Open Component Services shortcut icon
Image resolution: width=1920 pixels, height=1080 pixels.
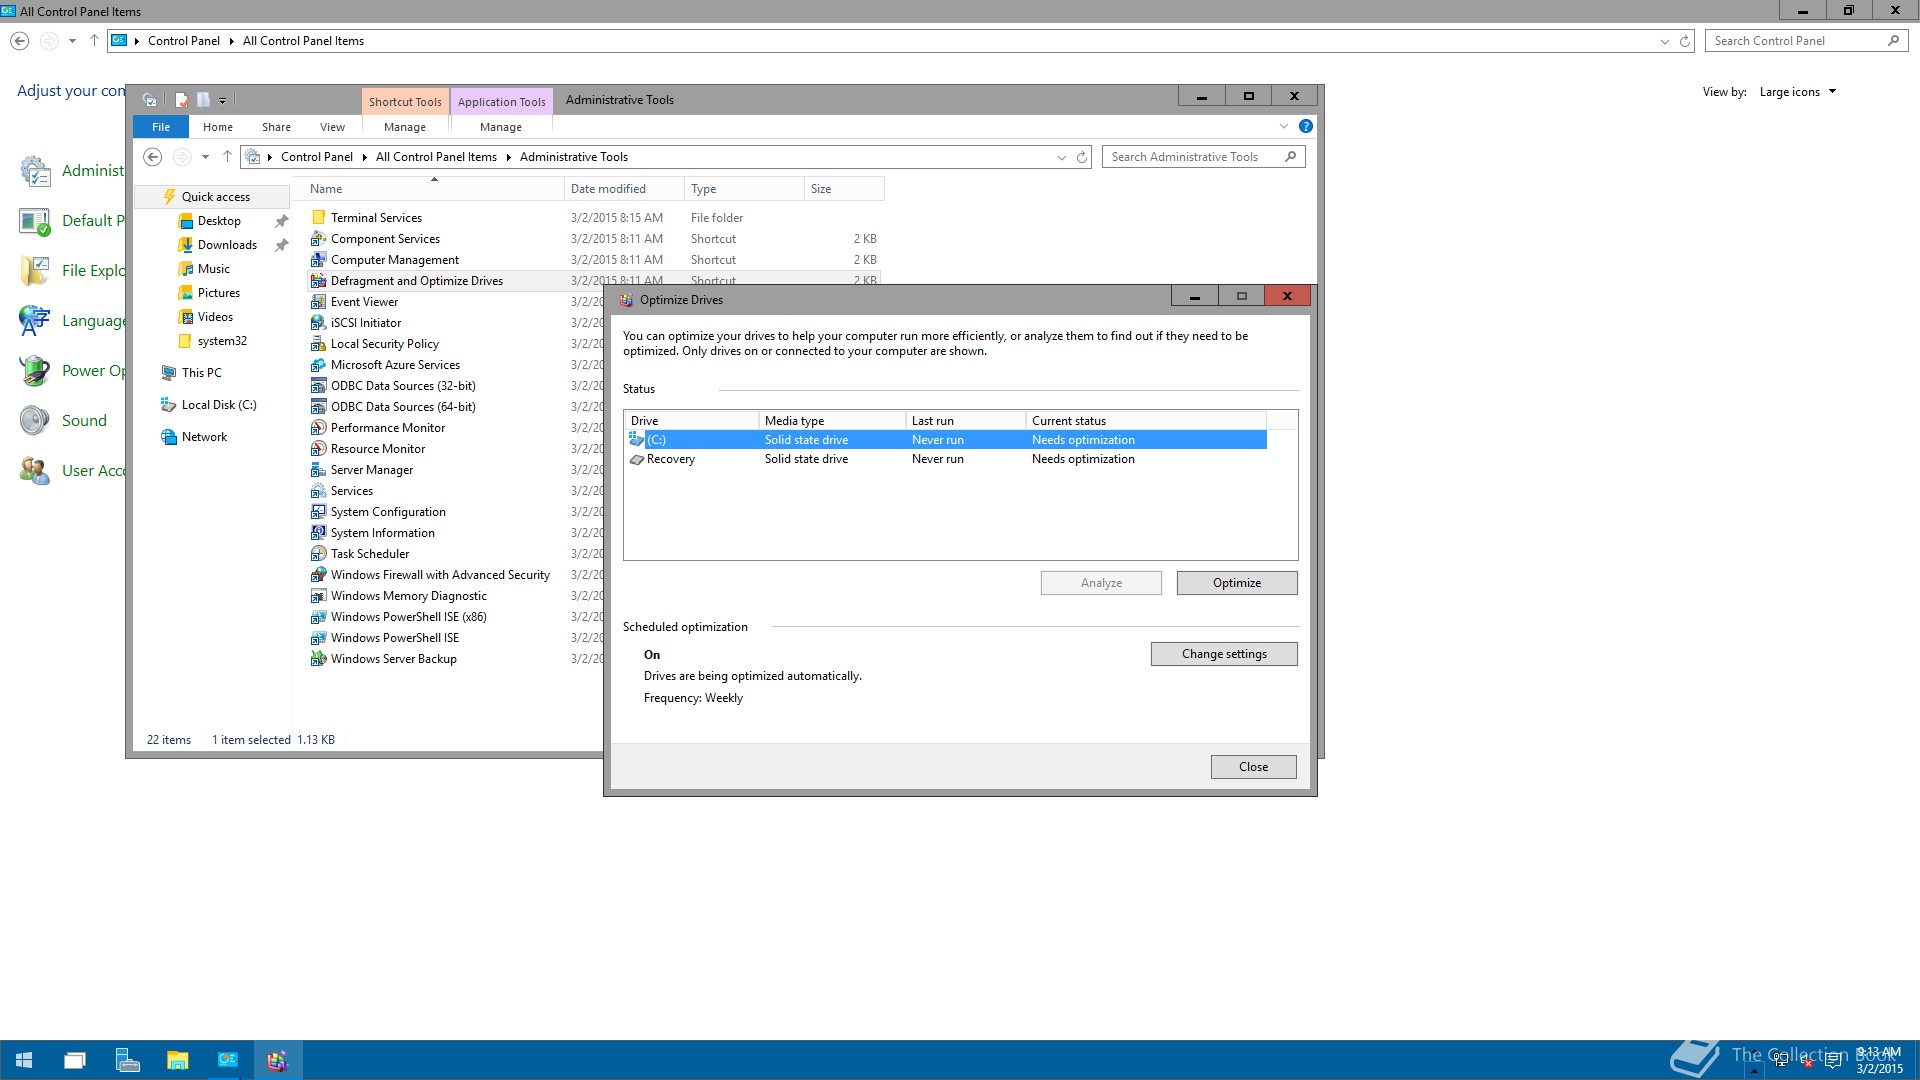(318, 238)
